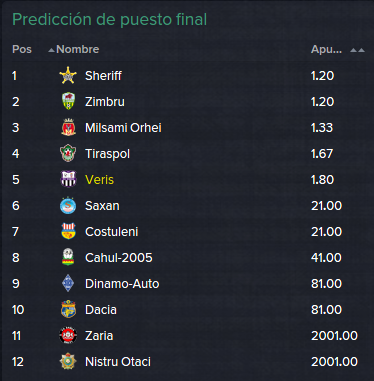Click the Predicción de puesto final title
Image resolution: width=374 pixels, height=381 pixels.
coord(110,19)
